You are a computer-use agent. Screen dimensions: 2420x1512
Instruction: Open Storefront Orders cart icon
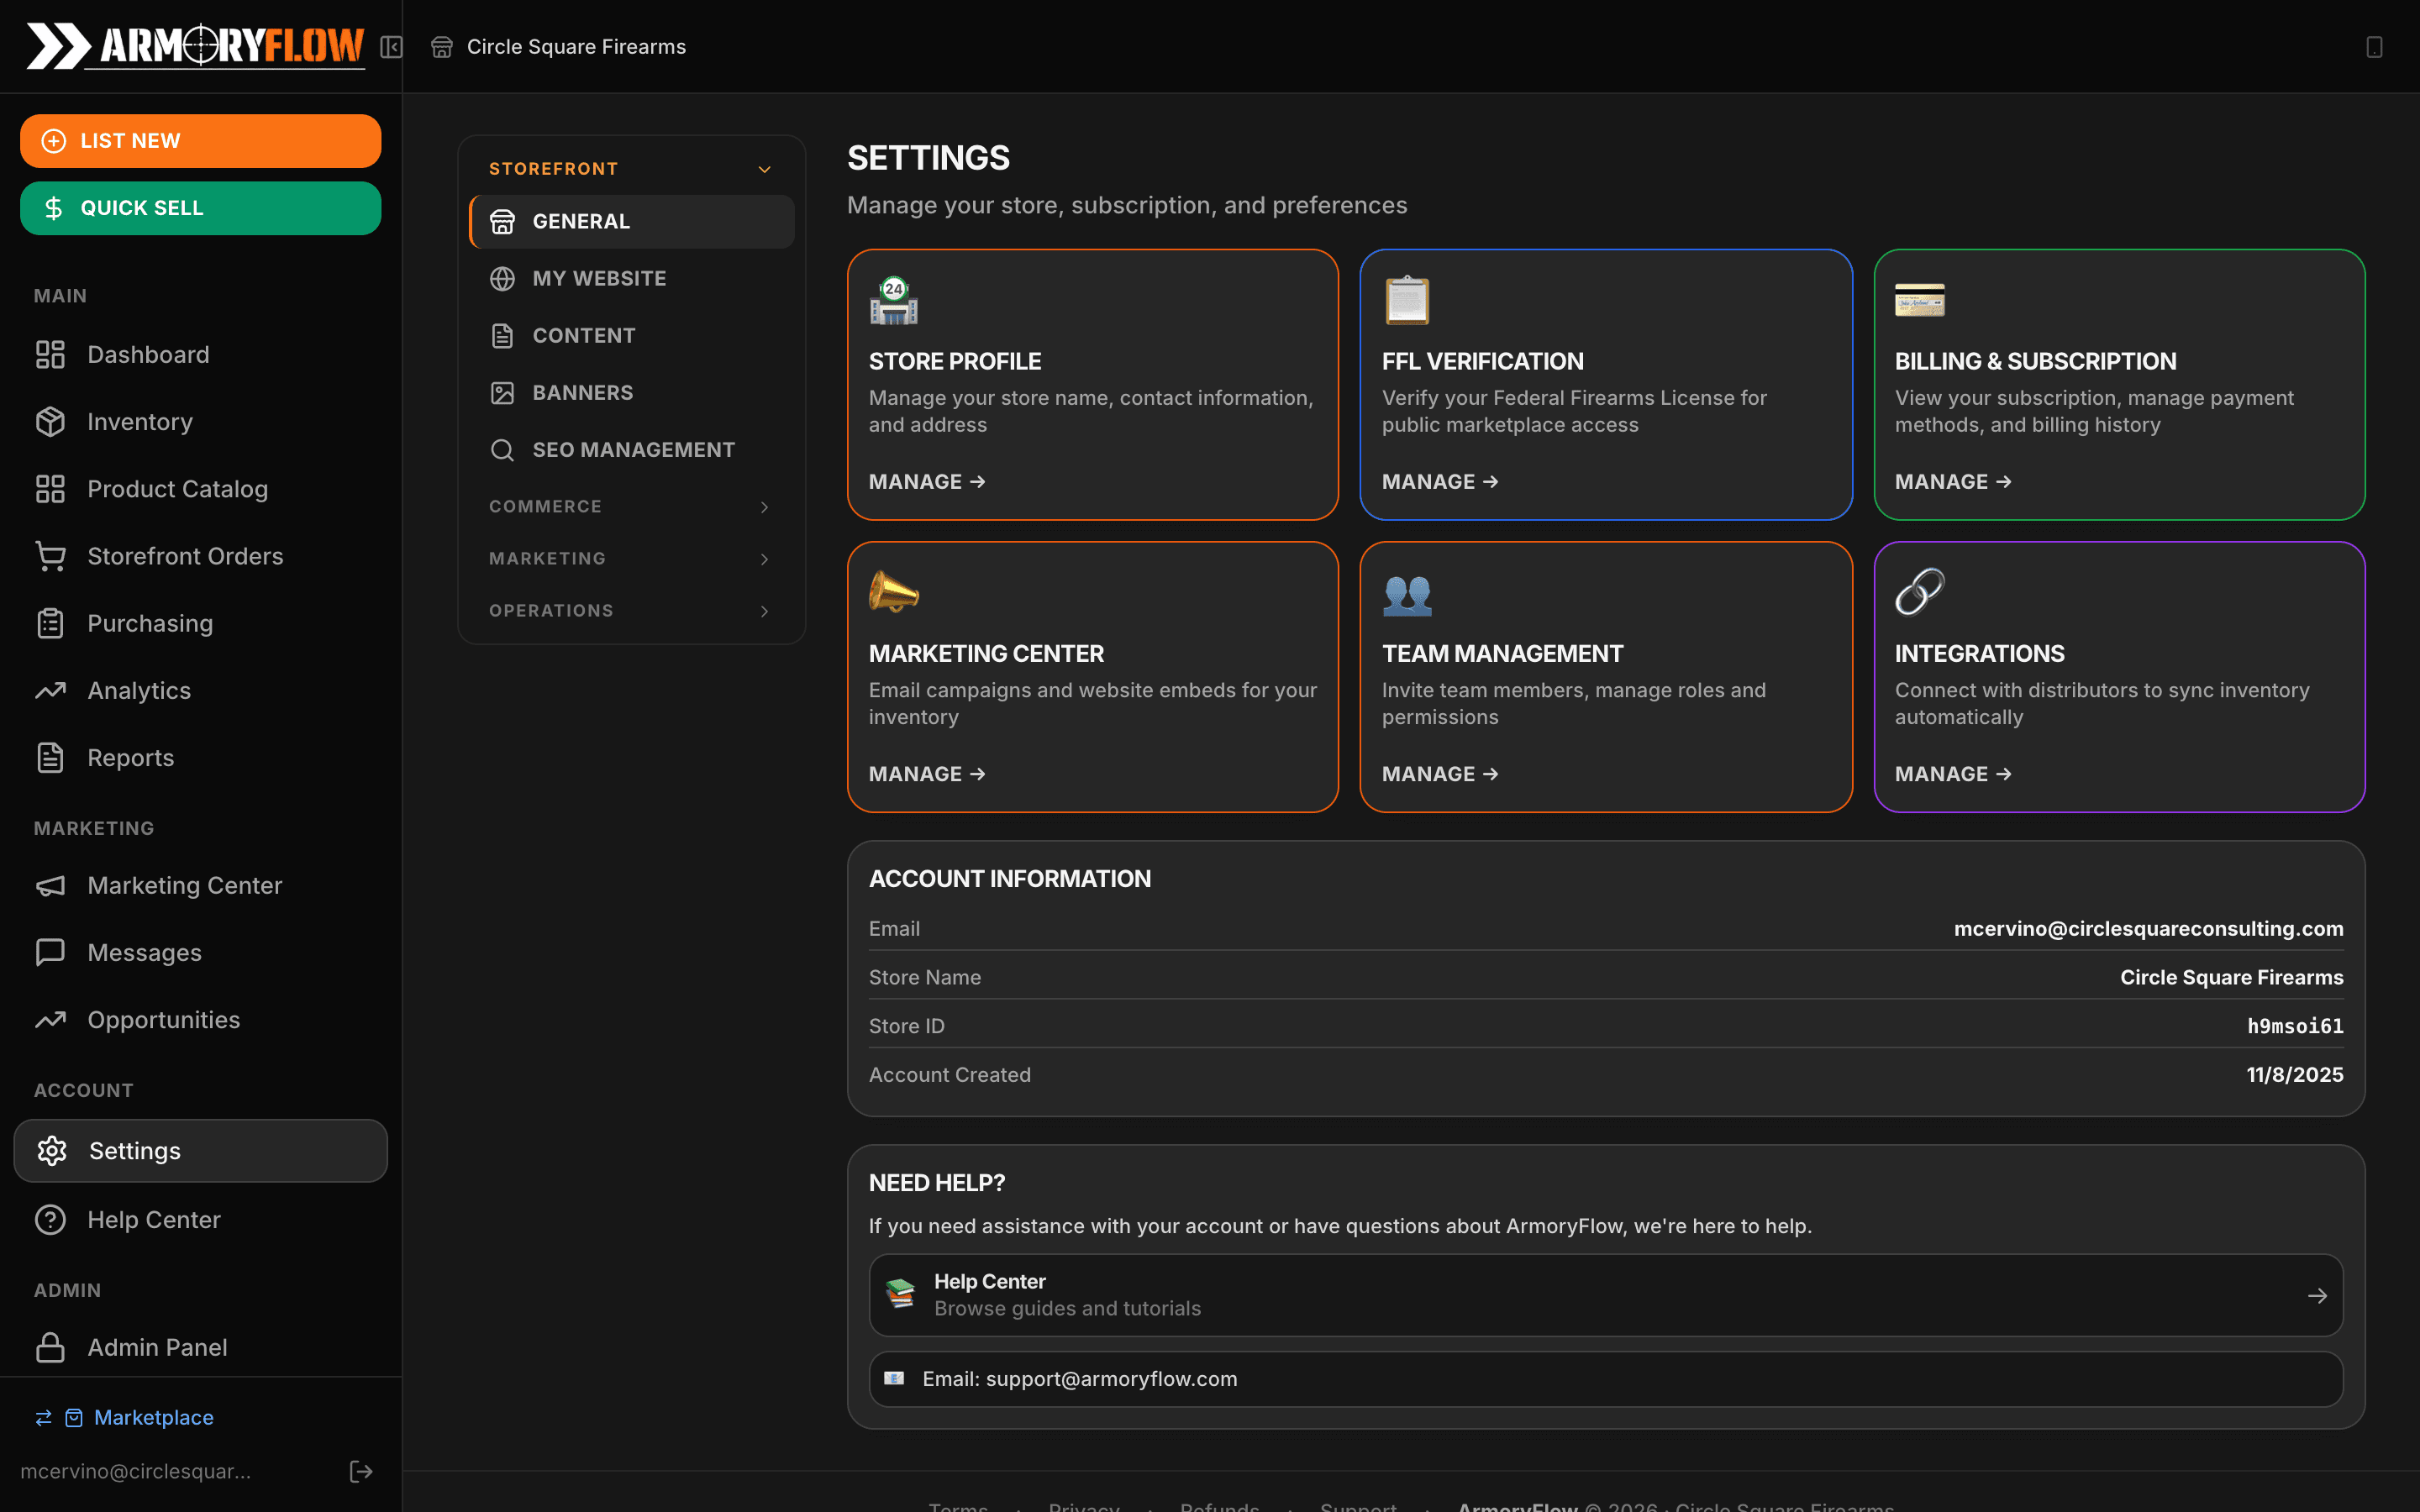(x=51, y=555)
